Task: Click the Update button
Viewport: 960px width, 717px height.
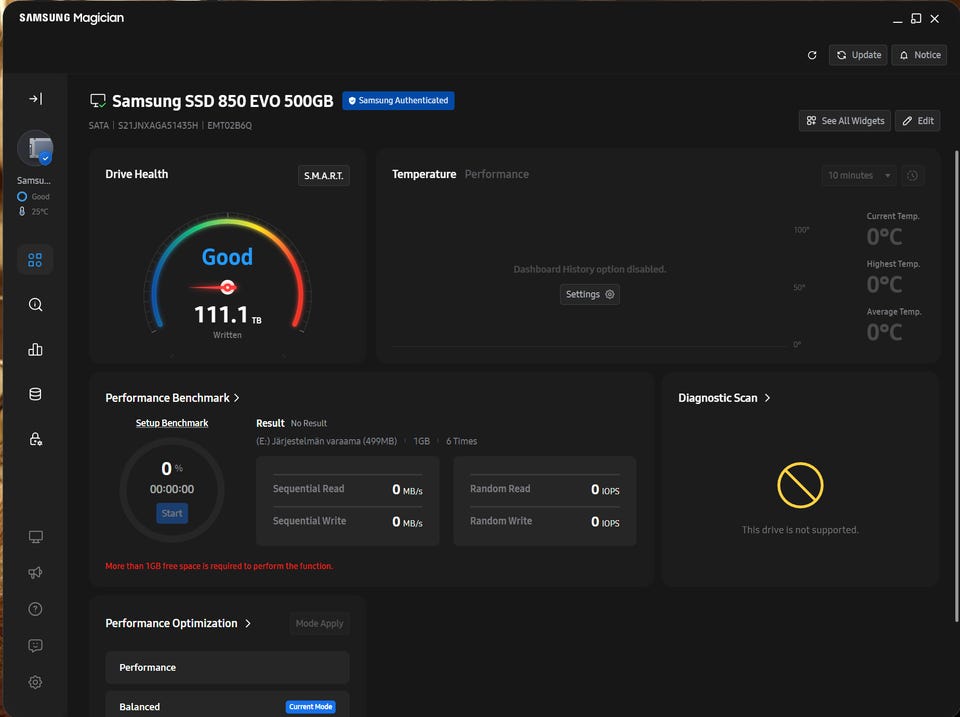Action: pyautogui.click(x=858, y=55)
